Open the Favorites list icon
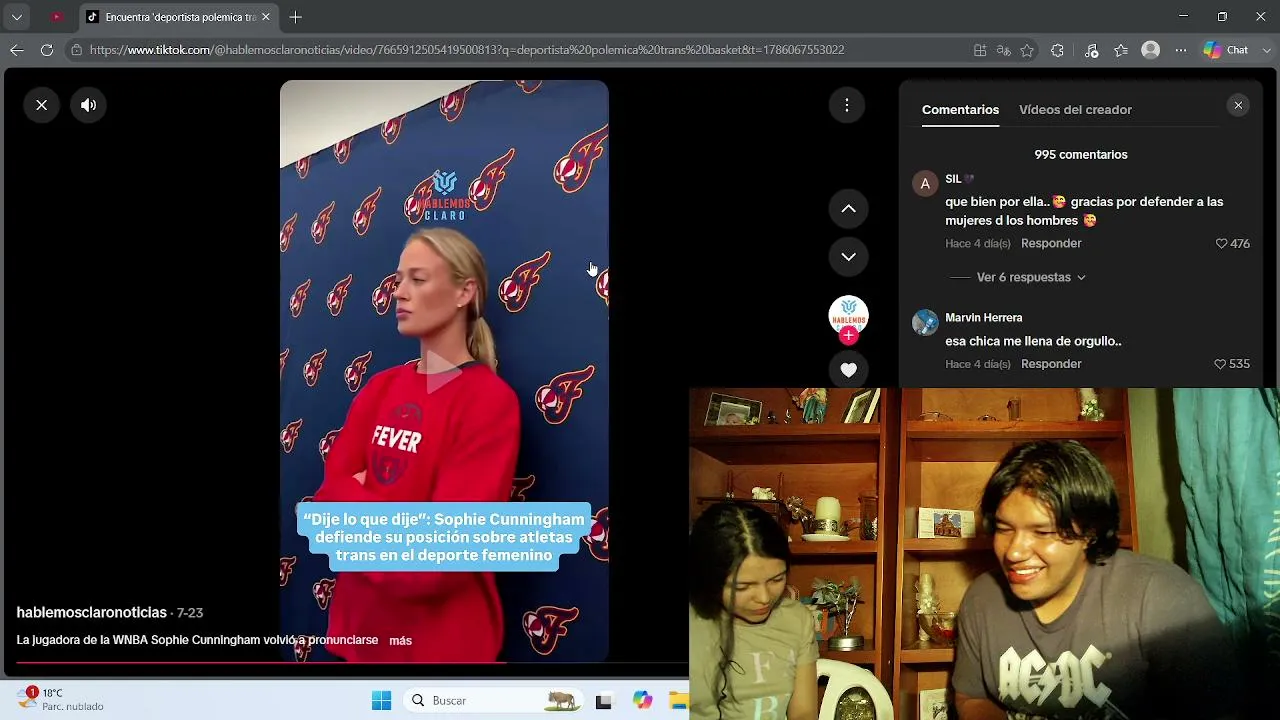This screenshot has height=720, width=1280. (1121, 50)
